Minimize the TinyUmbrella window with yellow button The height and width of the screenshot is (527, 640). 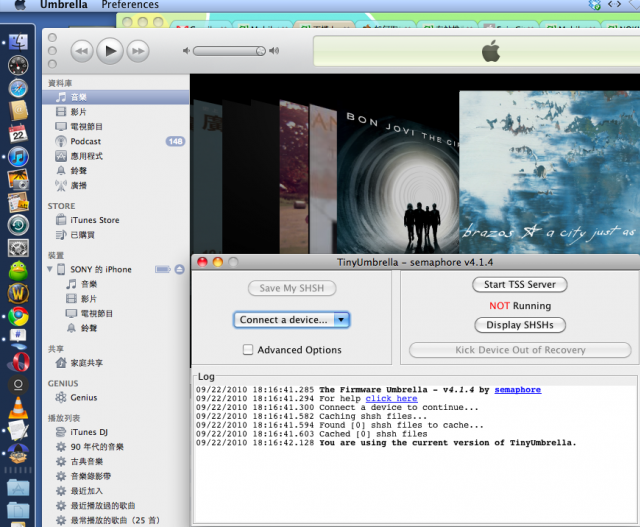tap(218, 262)
